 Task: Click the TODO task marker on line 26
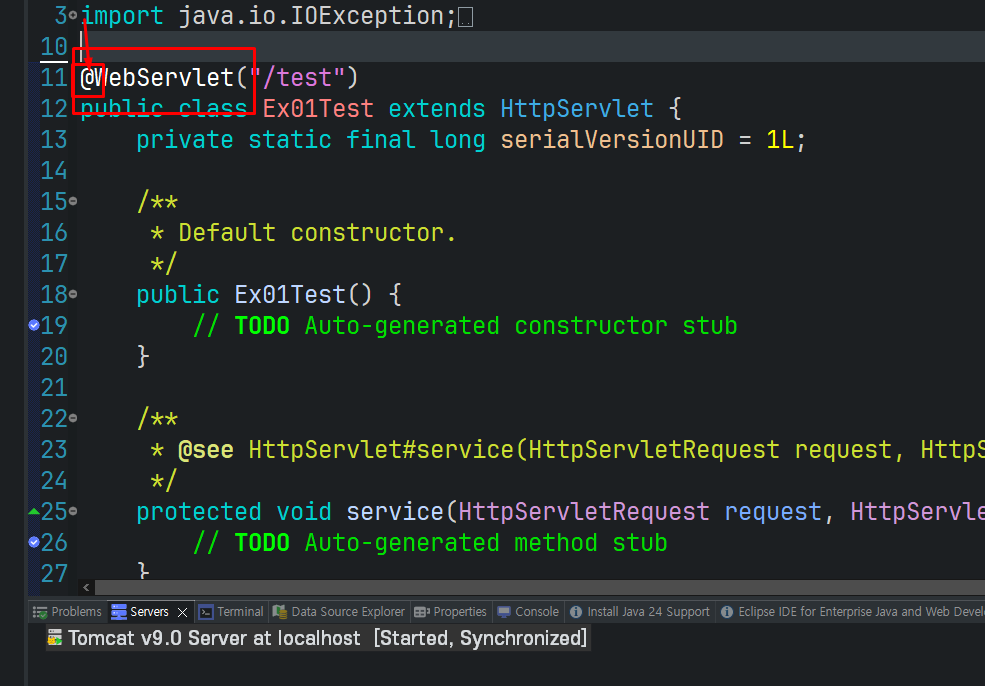click(x=34, y=542)
